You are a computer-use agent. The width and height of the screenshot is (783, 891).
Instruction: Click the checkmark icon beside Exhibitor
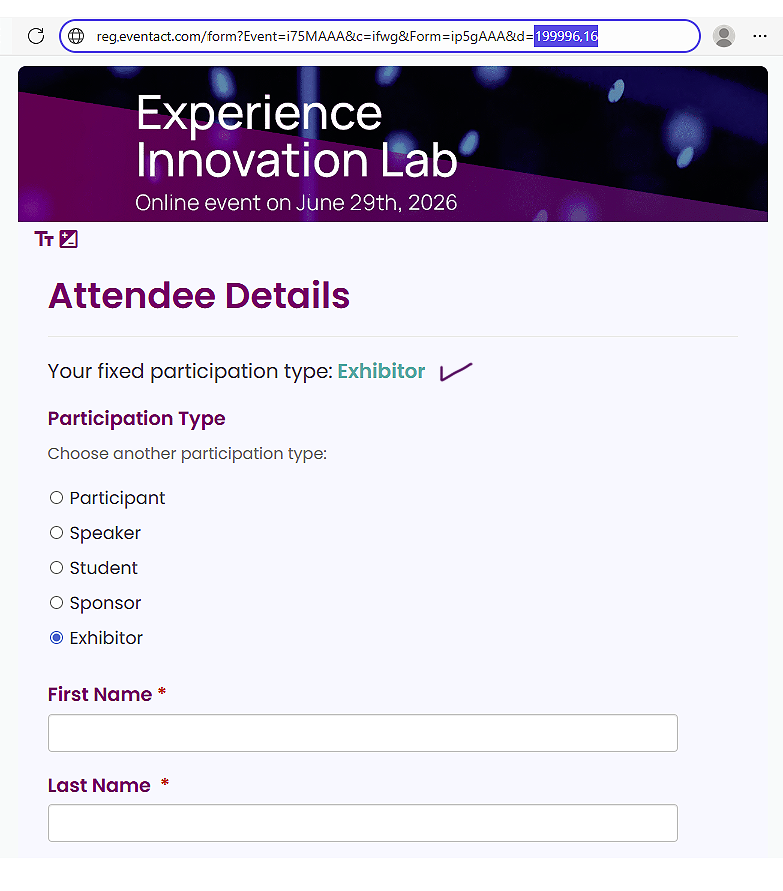(455, 370)
